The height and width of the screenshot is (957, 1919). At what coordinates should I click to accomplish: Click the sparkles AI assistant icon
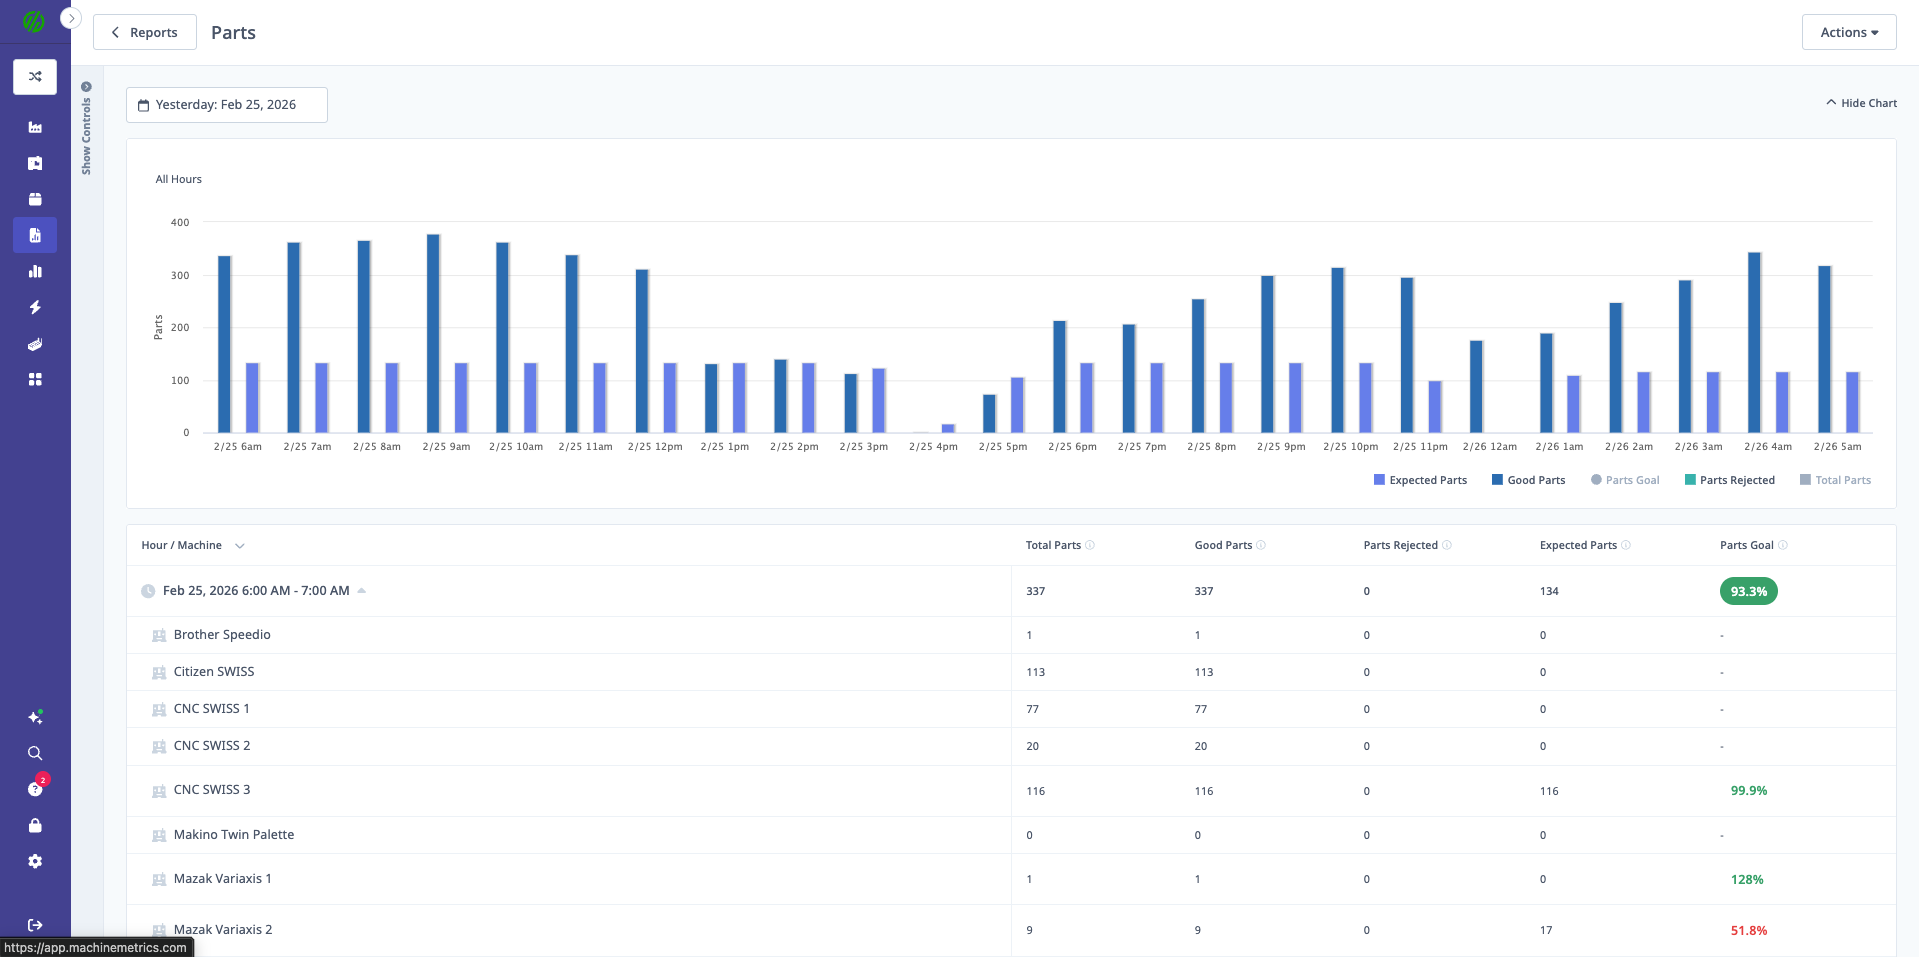coord(35,718)
